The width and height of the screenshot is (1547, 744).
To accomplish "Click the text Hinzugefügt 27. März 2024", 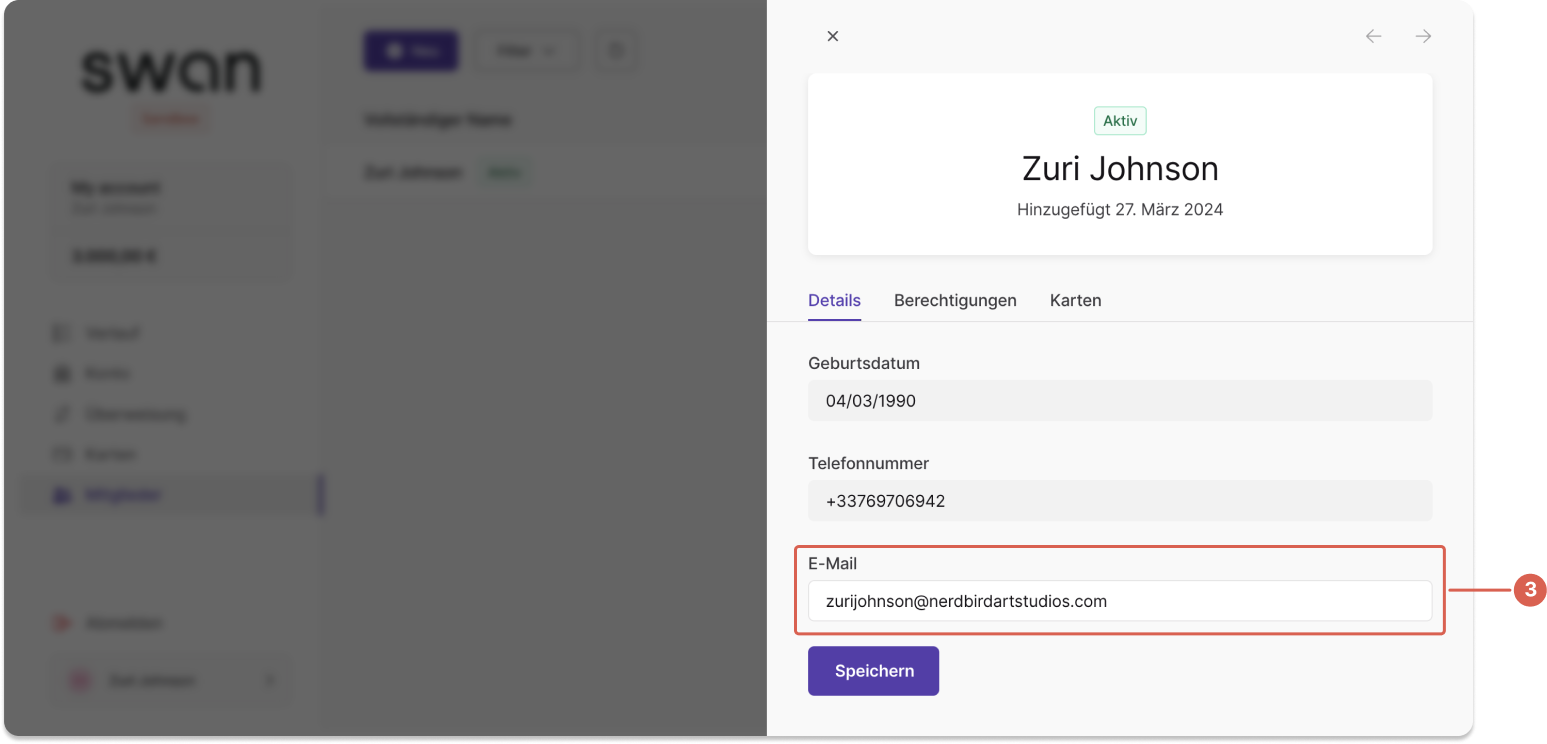I will [x=1120, y=210].
